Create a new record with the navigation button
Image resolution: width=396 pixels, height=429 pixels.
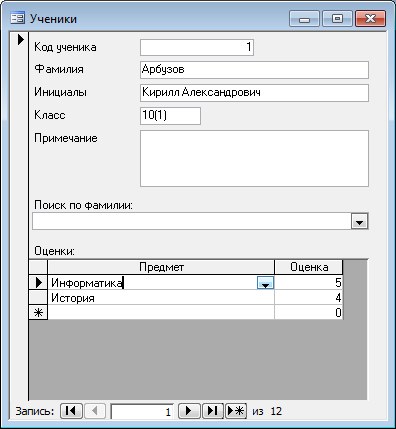[x=236, y=410]
